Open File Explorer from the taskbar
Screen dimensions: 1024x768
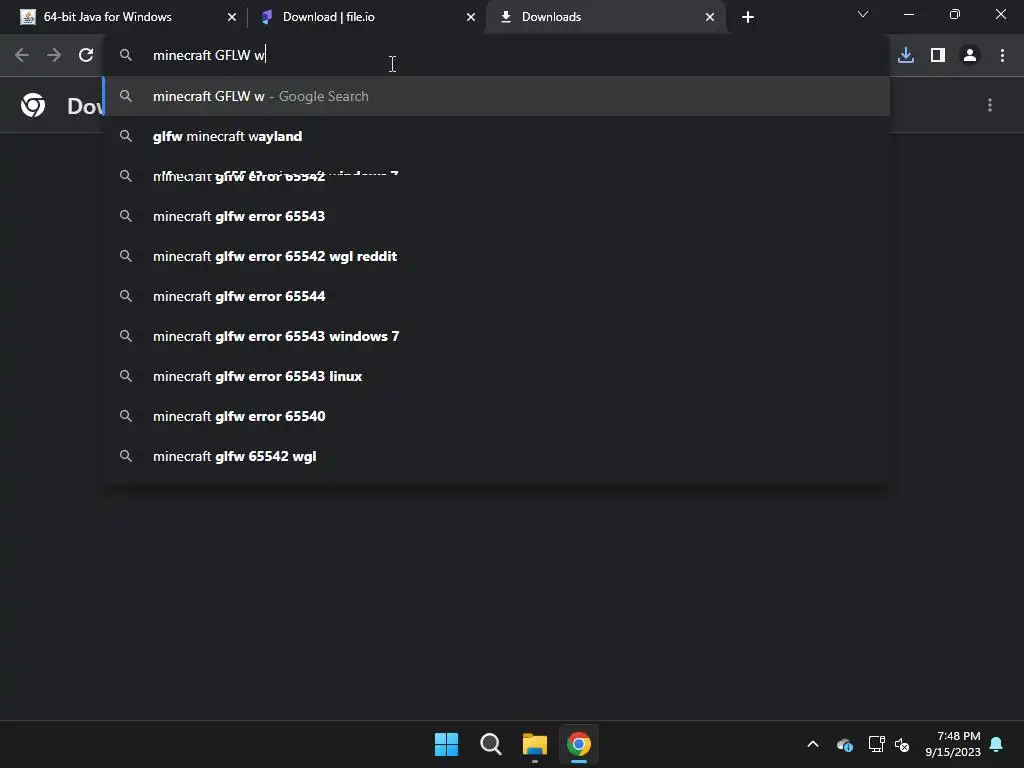[534, 744]
